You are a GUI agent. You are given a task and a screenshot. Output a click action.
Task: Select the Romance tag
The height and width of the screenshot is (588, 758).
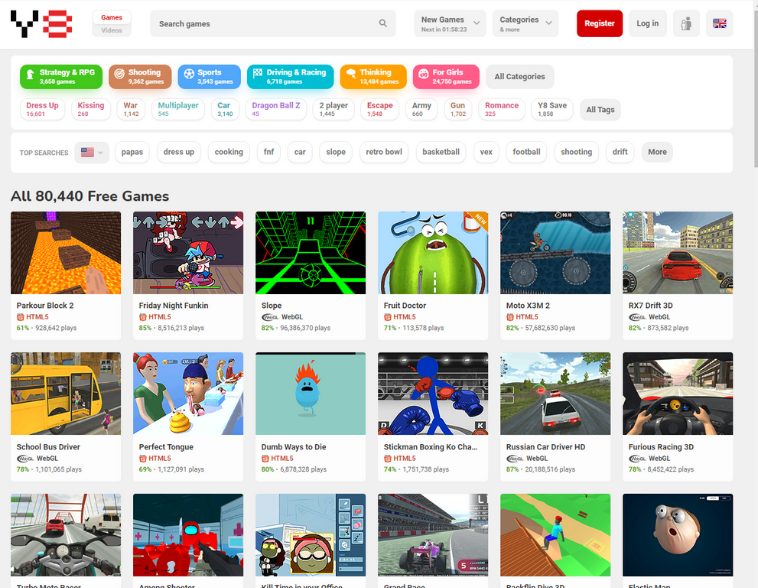pos(501,109)
